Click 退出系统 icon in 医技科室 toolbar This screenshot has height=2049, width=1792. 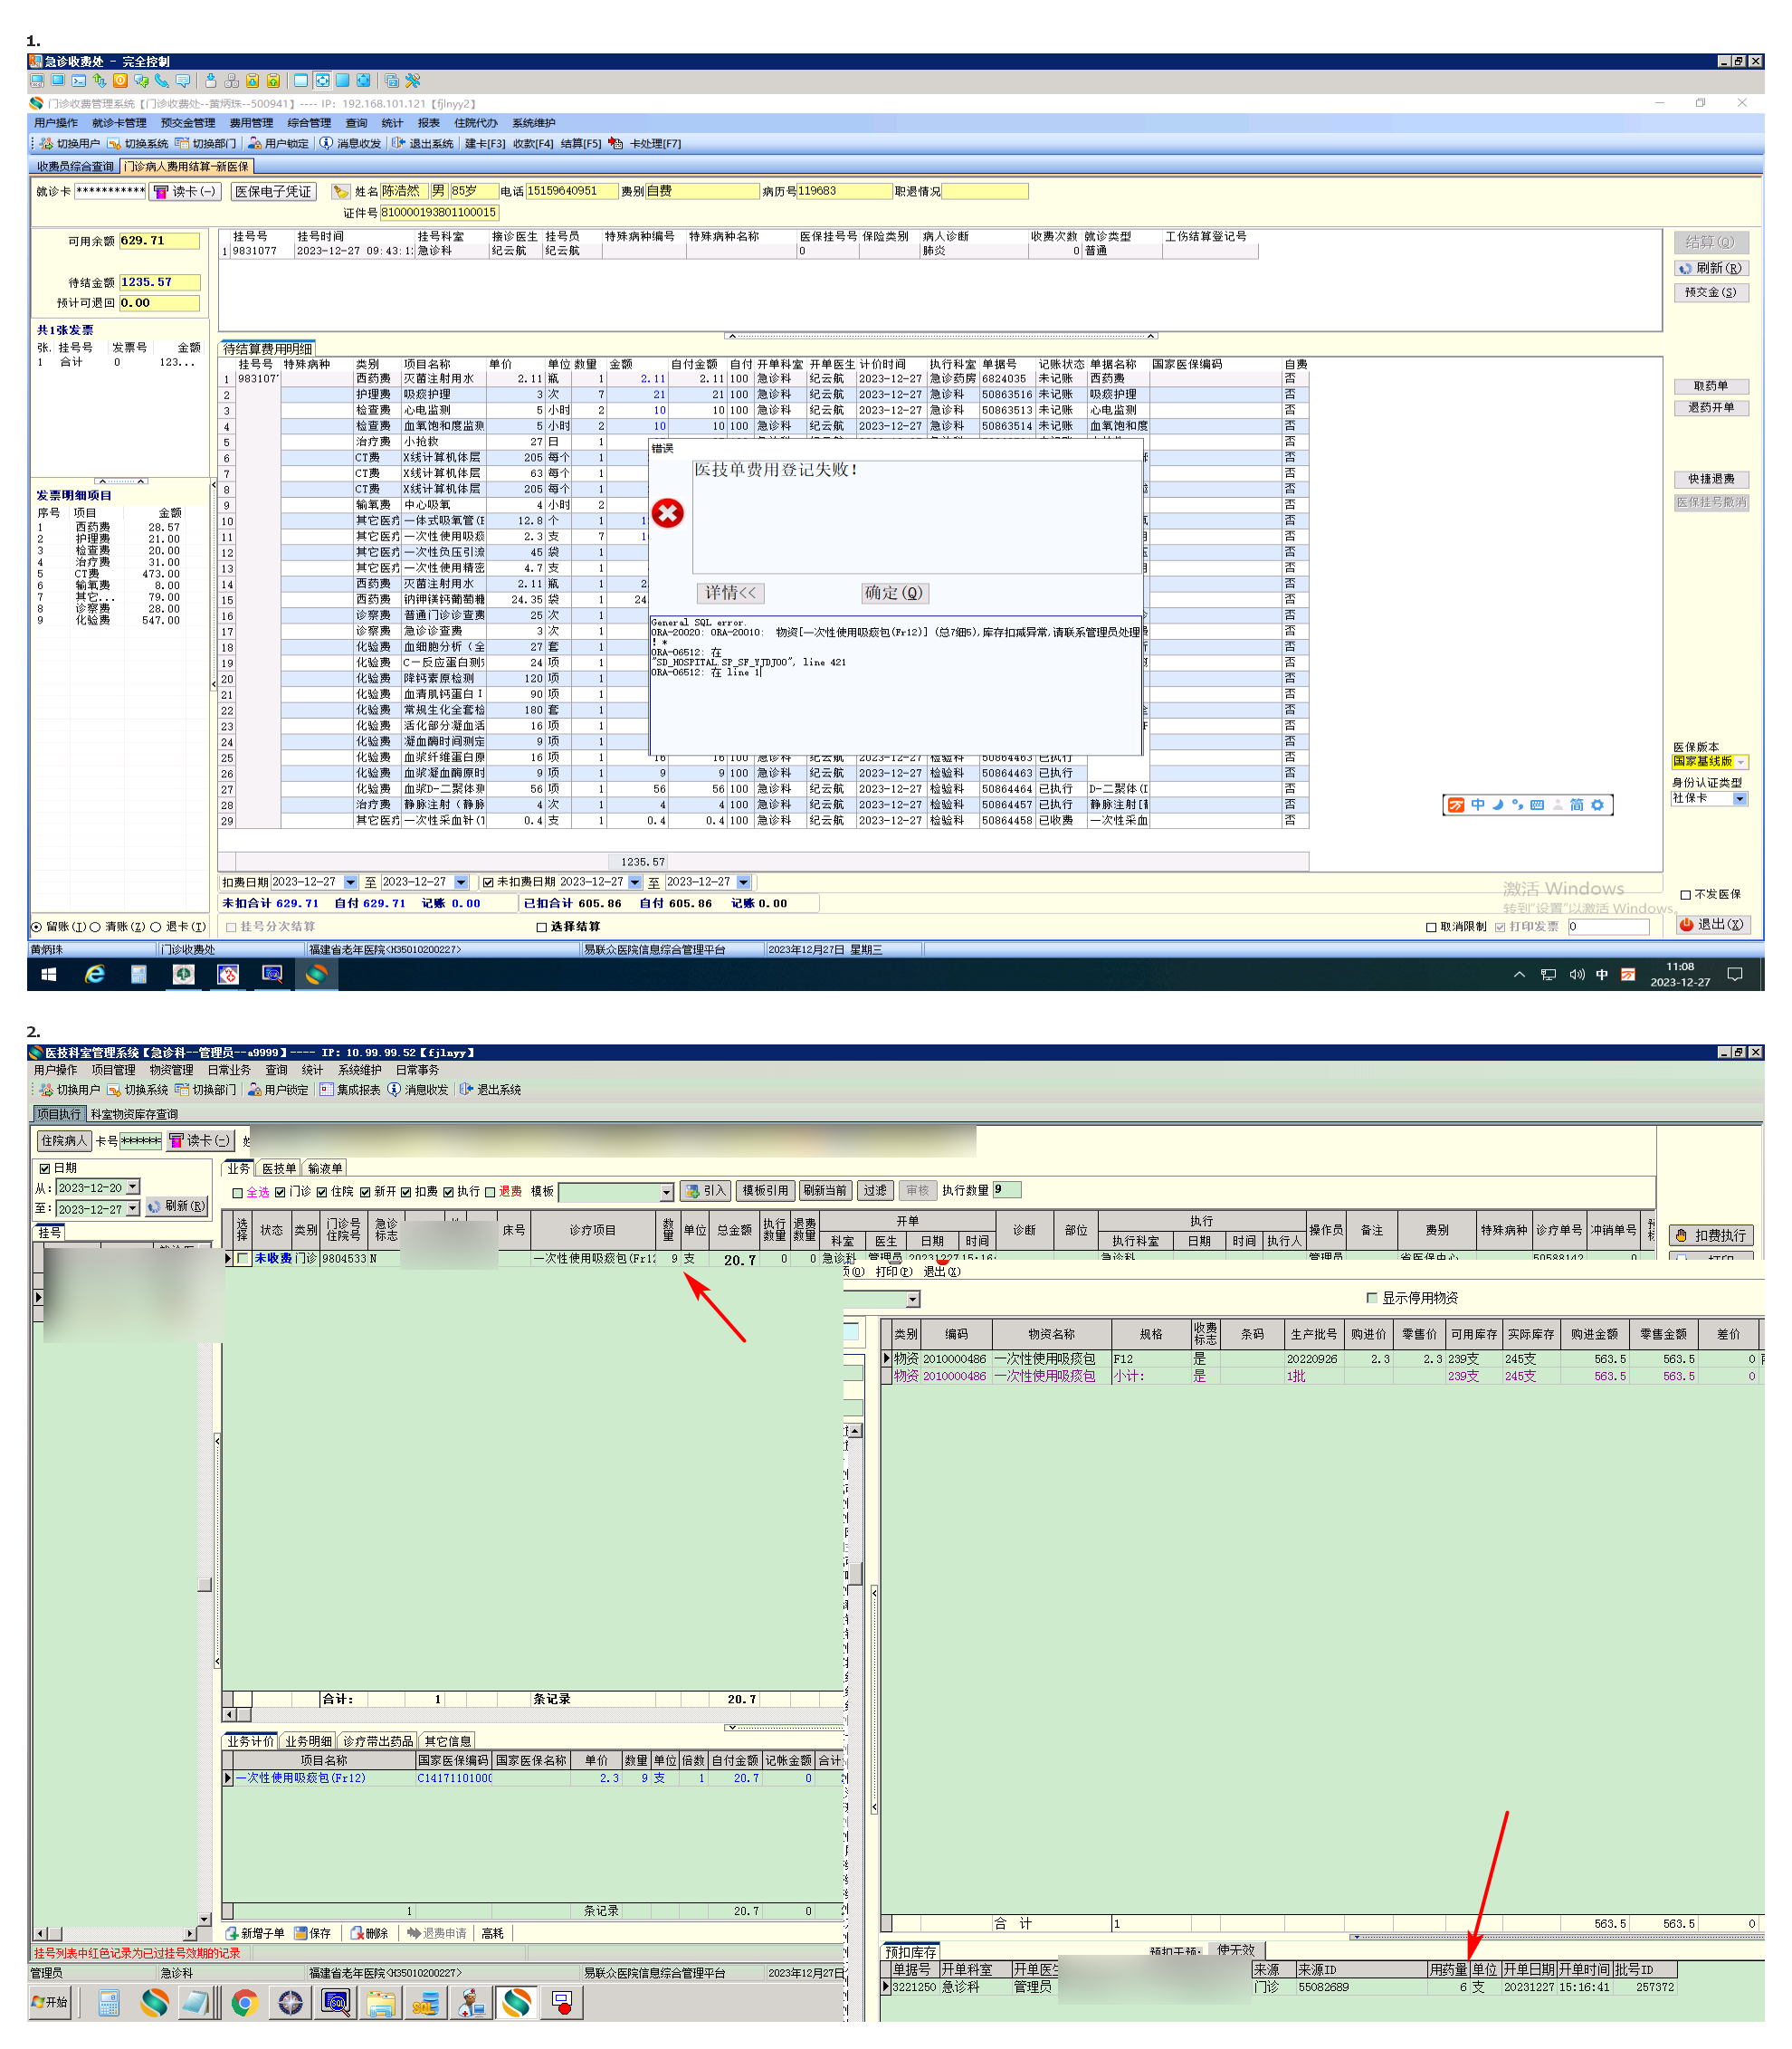[466, 1090]
